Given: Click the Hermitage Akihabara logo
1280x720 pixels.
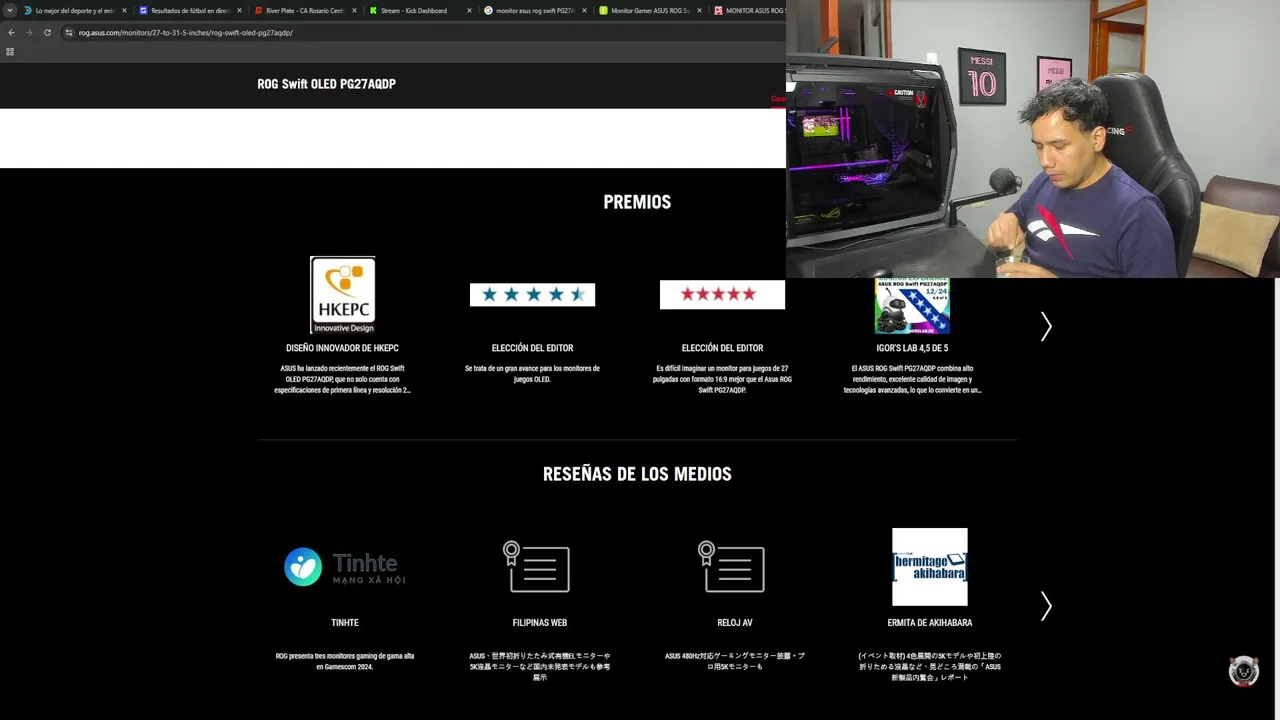Looking at the screenshot, I should point(930,567).
